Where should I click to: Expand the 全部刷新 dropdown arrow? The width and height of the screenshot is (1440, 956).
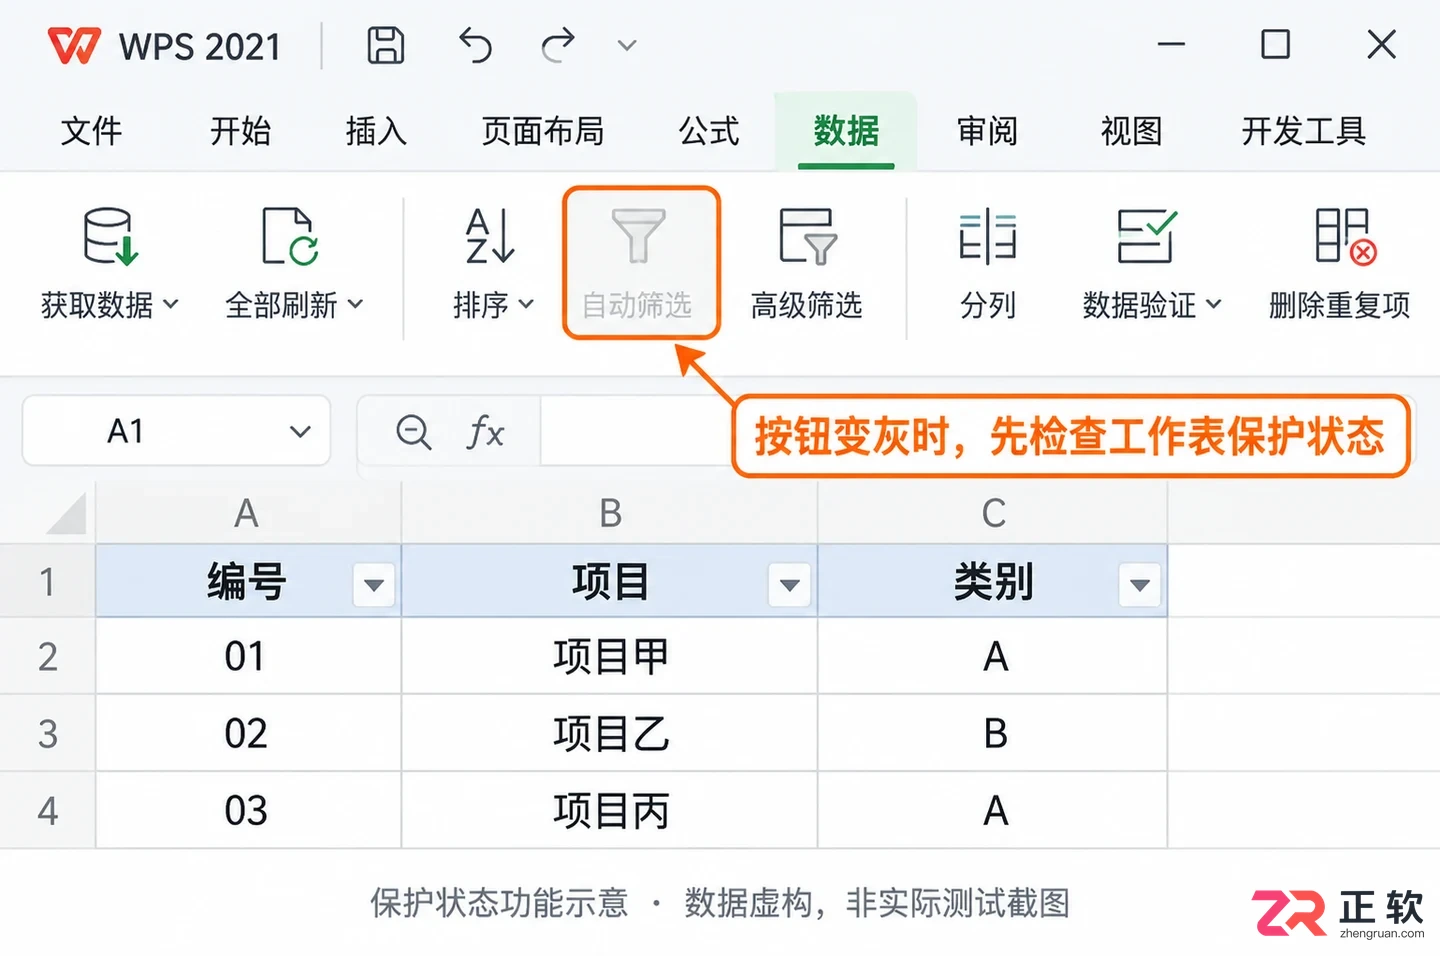355,304
